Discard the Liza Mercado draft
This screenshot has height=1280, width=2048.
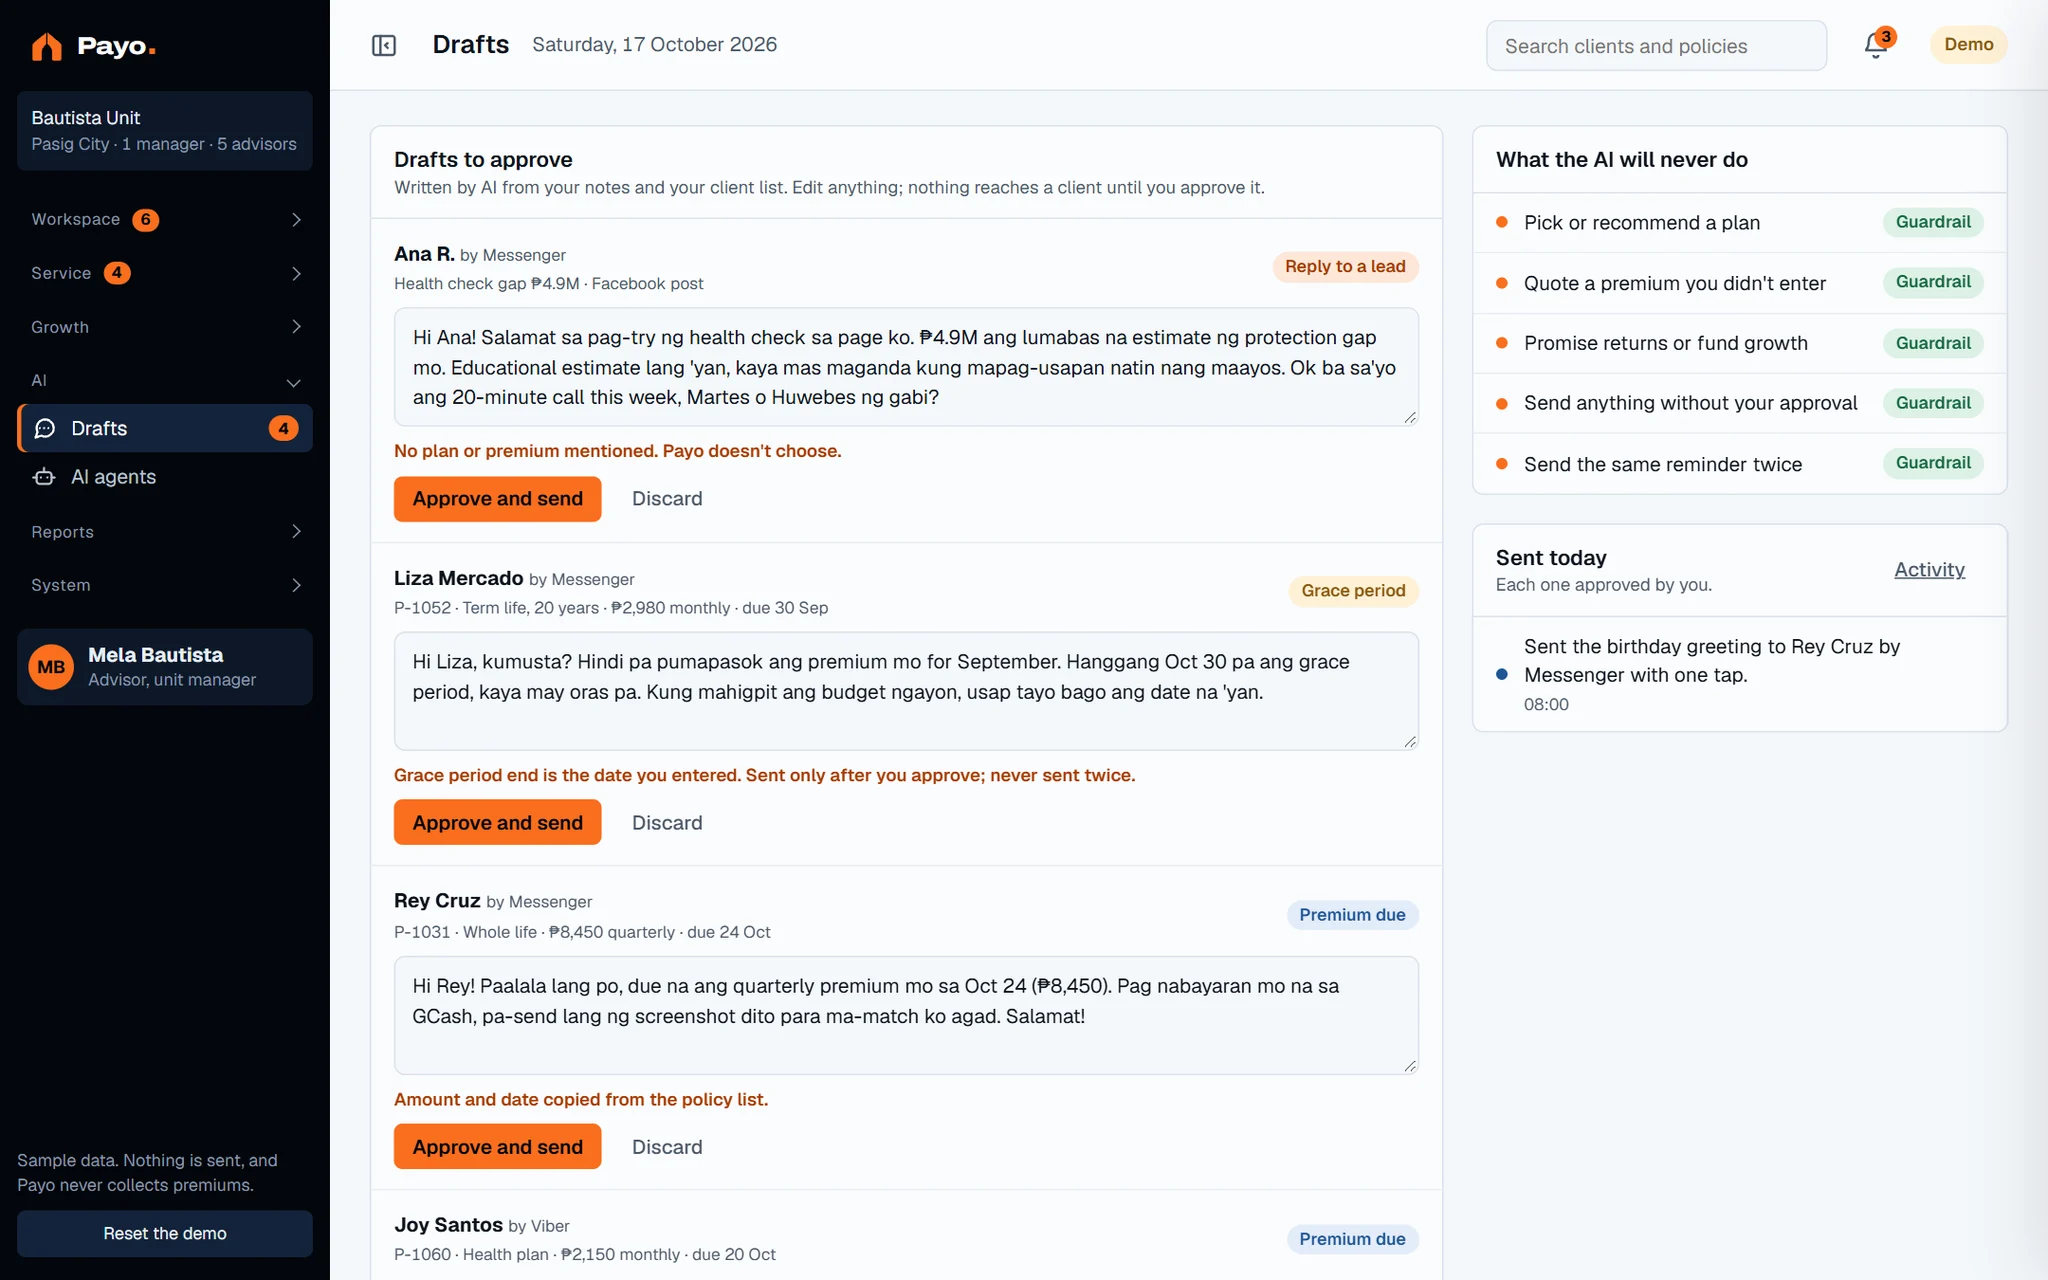pyautogui.click(x=667, y=823)
